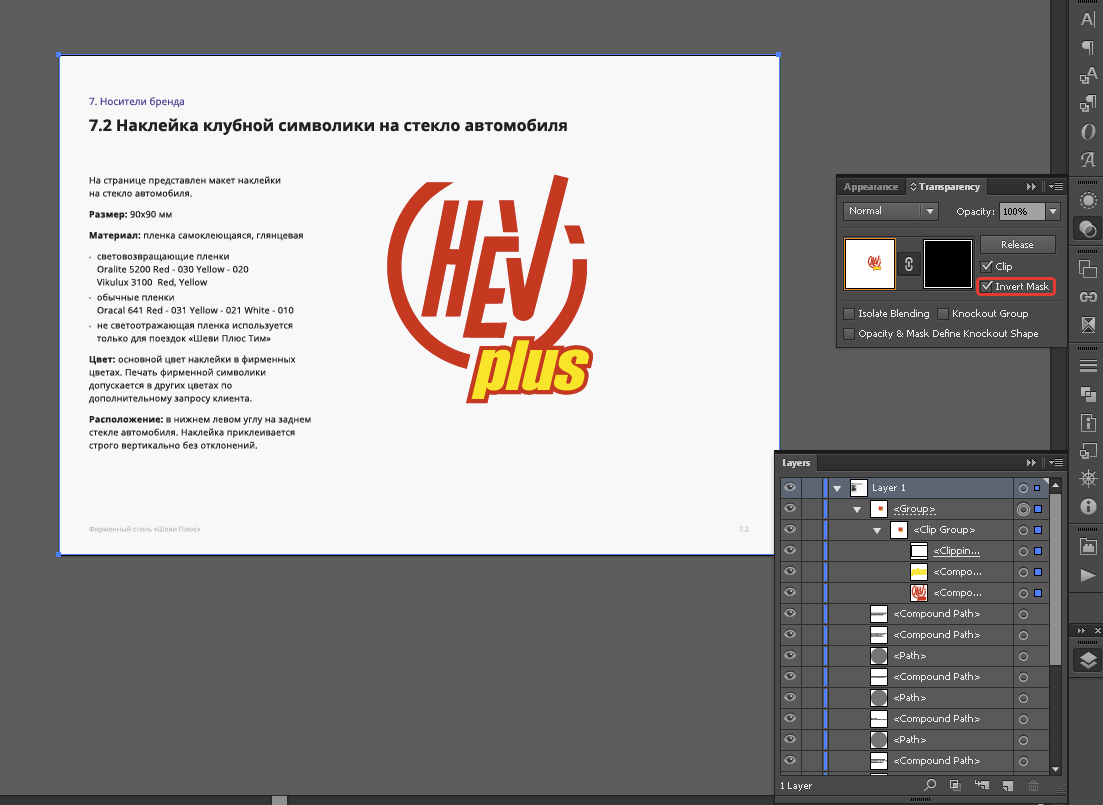Click the Layers panel scrollbar up arrow

[1055, 486]
